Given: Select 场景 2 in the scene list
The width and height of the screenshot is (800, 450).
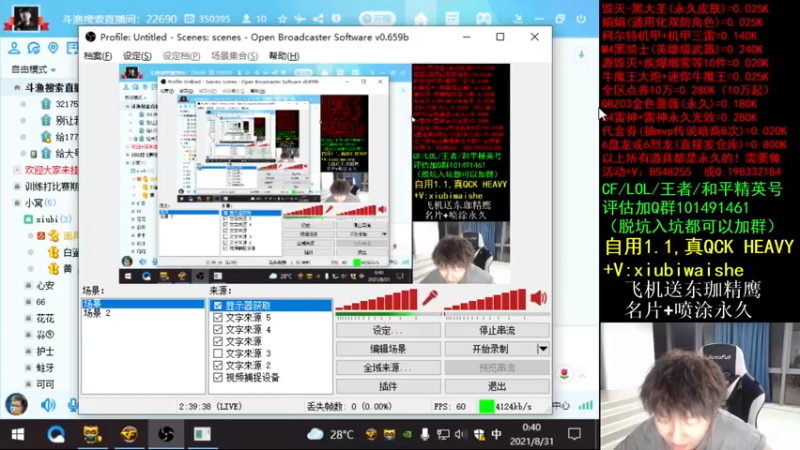Looking at the screenshot, I should point(97,313).
